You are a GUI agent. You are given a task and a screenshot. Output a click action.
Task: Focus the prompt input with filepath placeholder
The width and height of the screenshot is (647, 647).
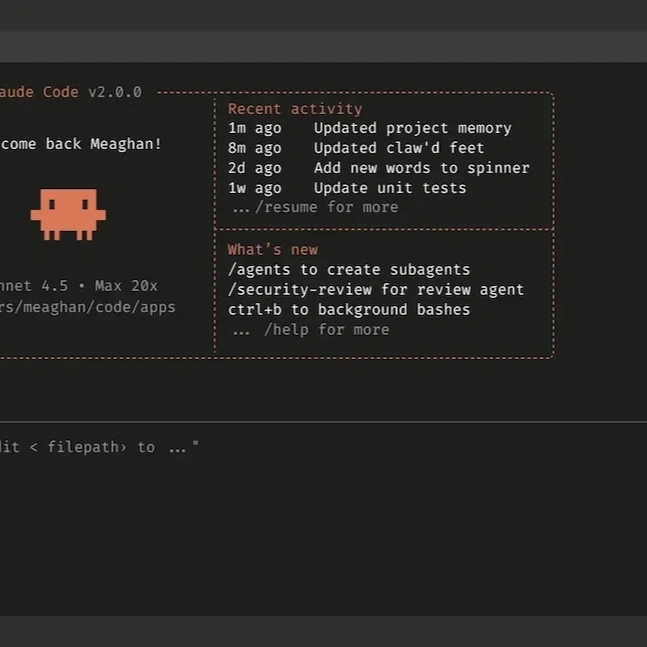324,447
